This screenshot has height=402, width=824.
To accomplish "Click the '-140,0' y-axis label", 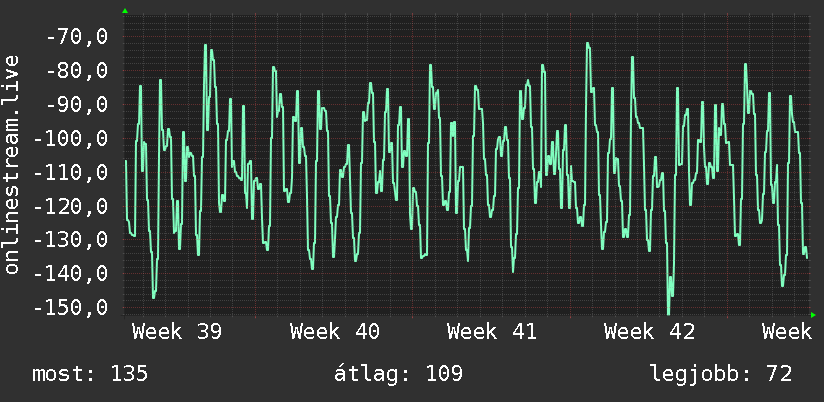I will click(x=70, y=274).
